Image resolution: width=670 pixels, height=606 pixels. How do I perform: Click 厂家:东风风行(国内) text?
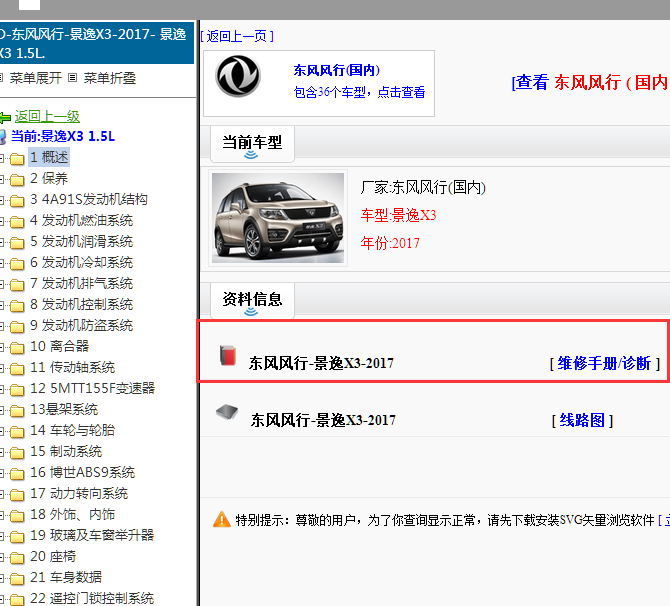coord(423,187)
